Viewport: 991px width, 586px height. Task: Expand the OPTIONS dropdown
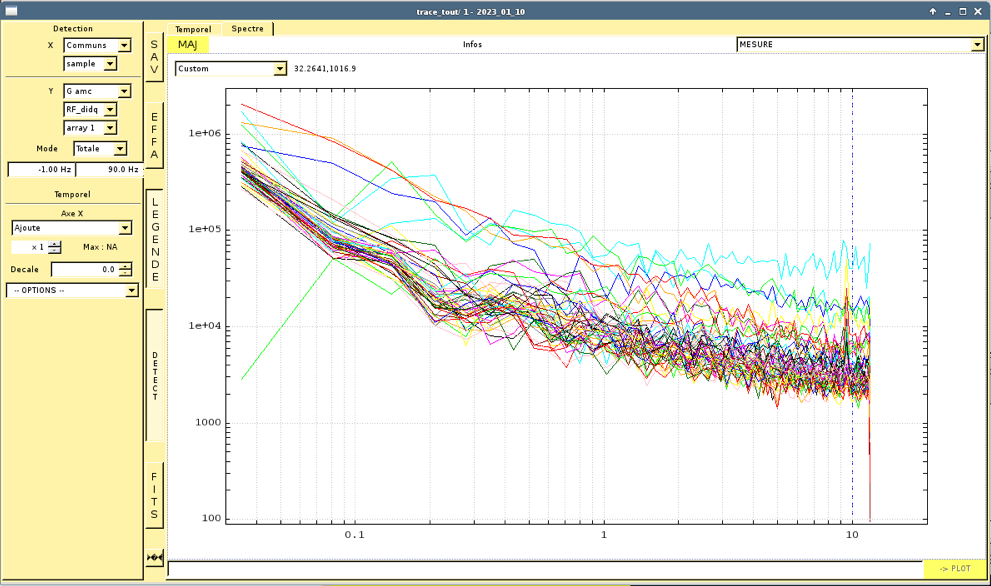tap(72, 290)
